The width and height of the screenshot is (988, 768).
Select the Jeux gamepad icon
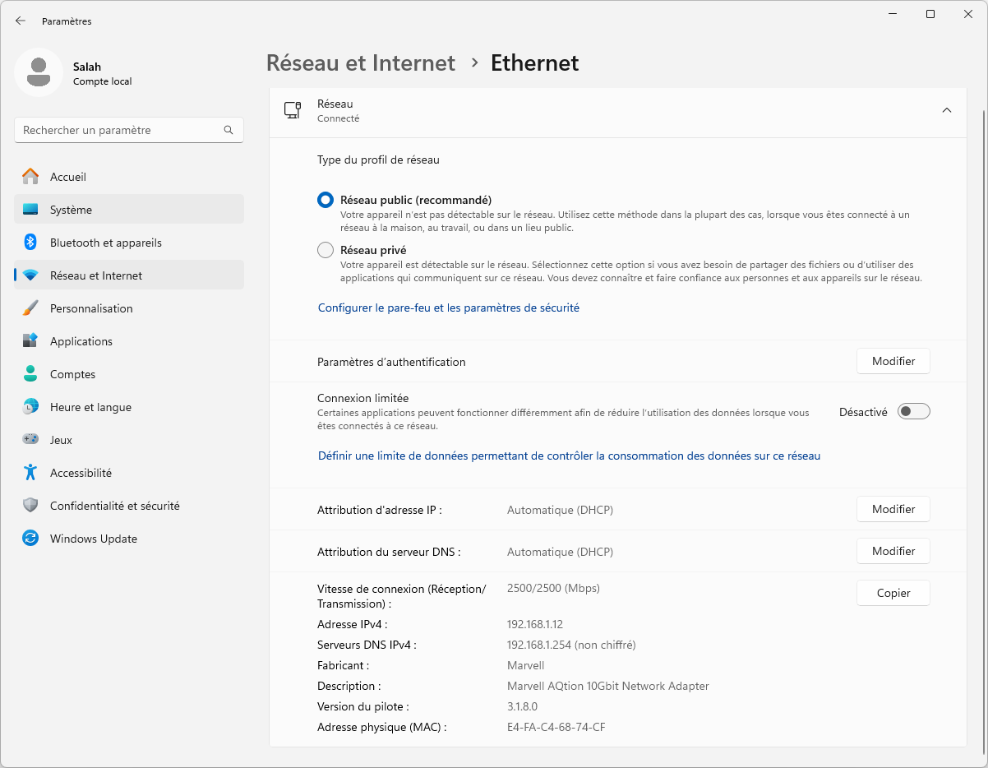(x=30, y=440)
